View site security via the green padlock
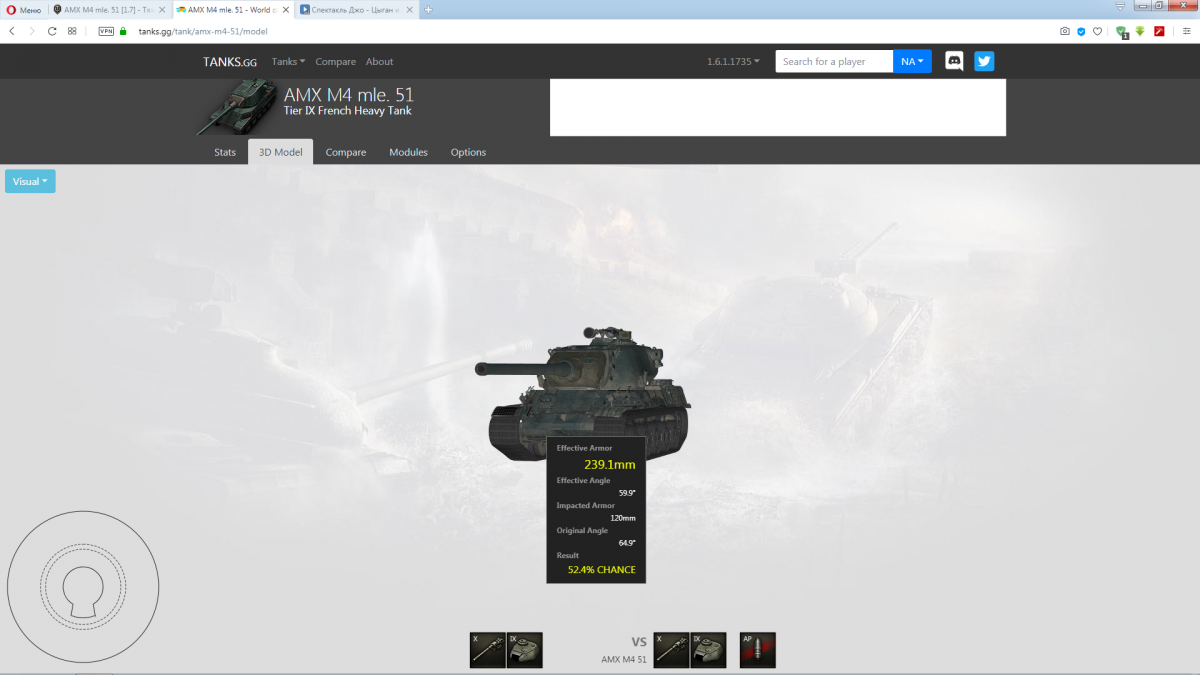The image size is (1200, 675). 124,31
